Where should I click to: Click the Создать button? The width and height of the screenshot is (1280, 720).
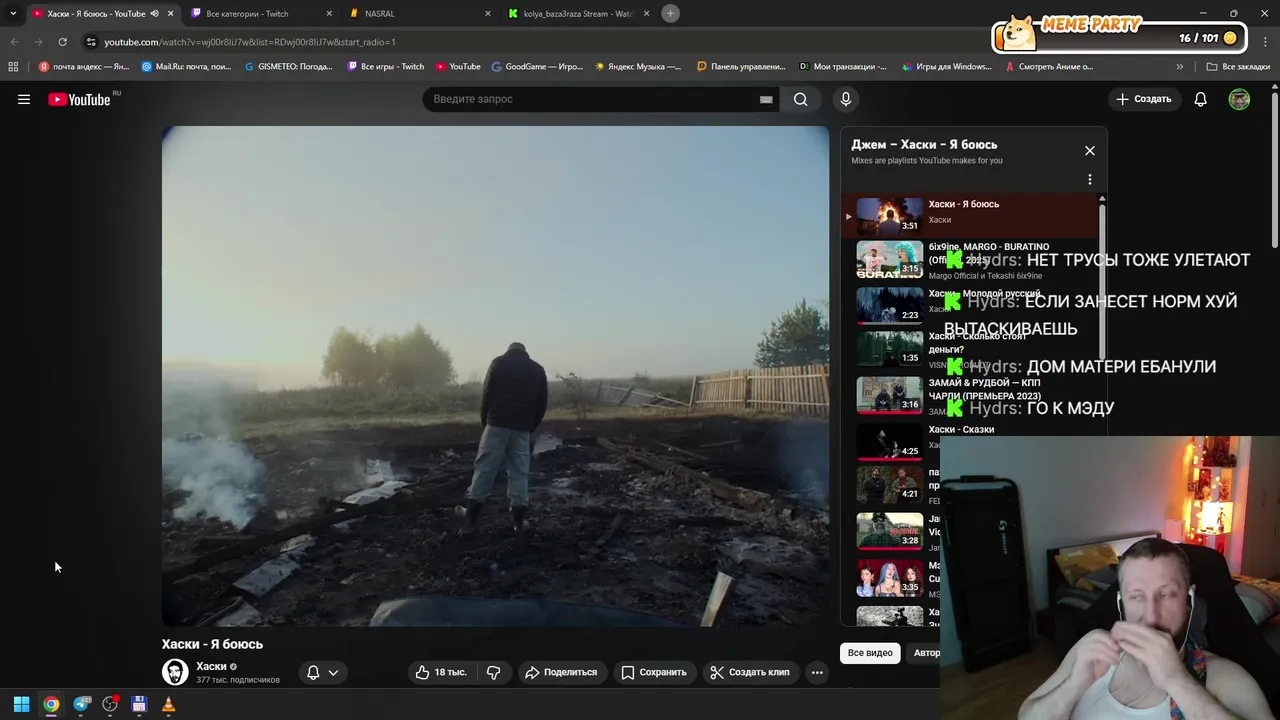[x=1144, y=99]
